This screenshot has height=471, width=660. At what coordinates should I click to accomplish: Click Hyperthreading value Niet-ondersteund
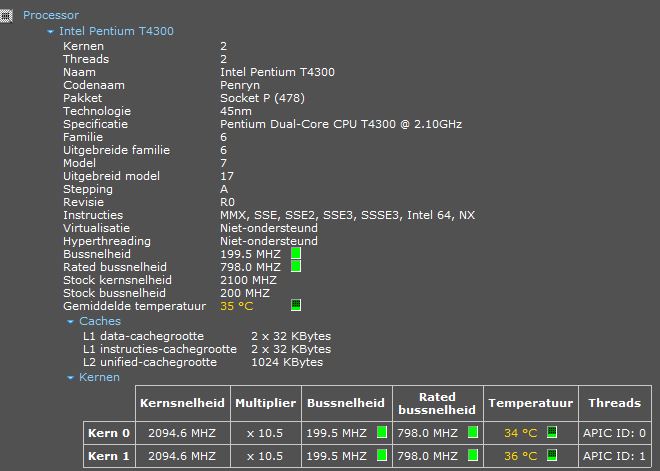point(269,241)
